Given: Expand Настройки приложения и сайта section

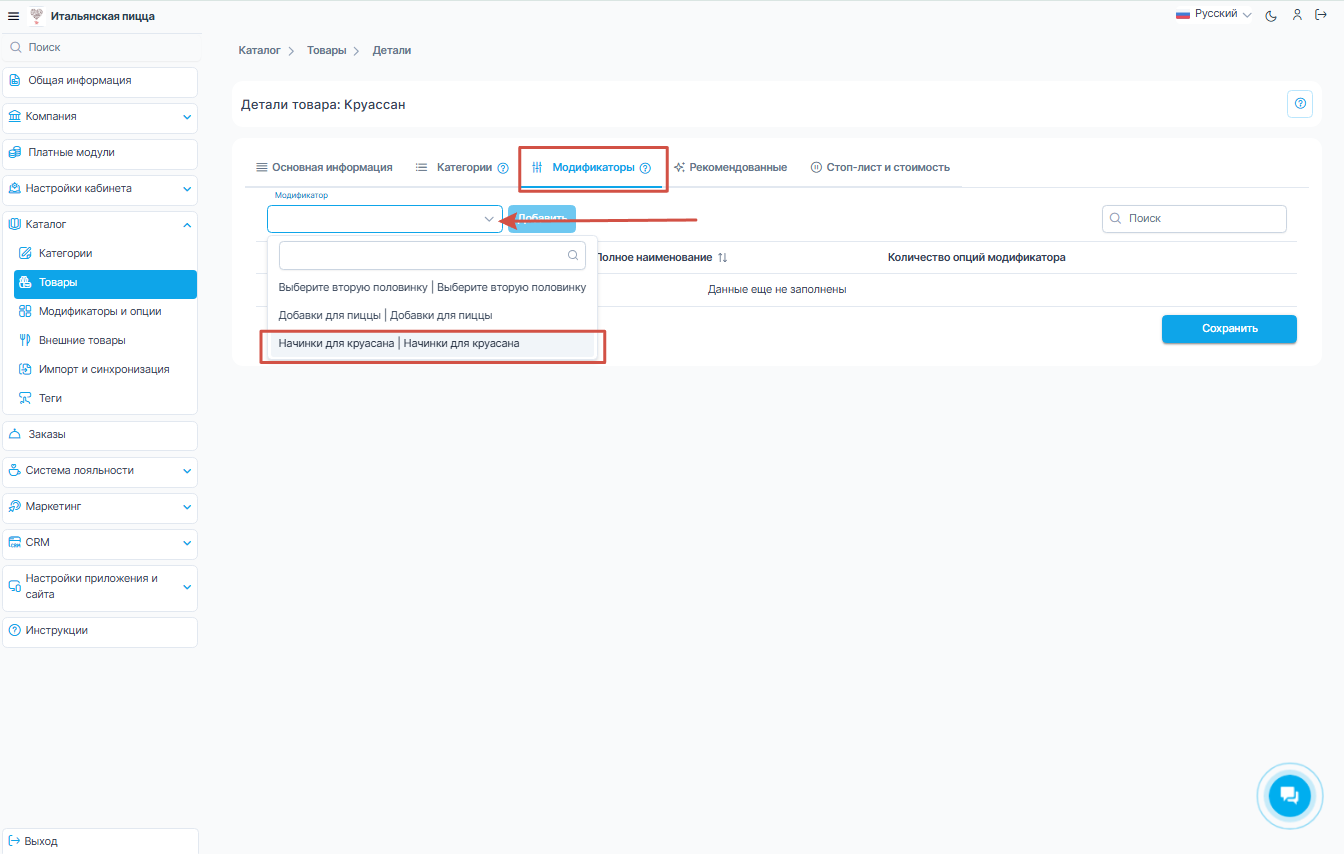Looking at the screenshot, I should pyautogui.click(x=187, y=587).
